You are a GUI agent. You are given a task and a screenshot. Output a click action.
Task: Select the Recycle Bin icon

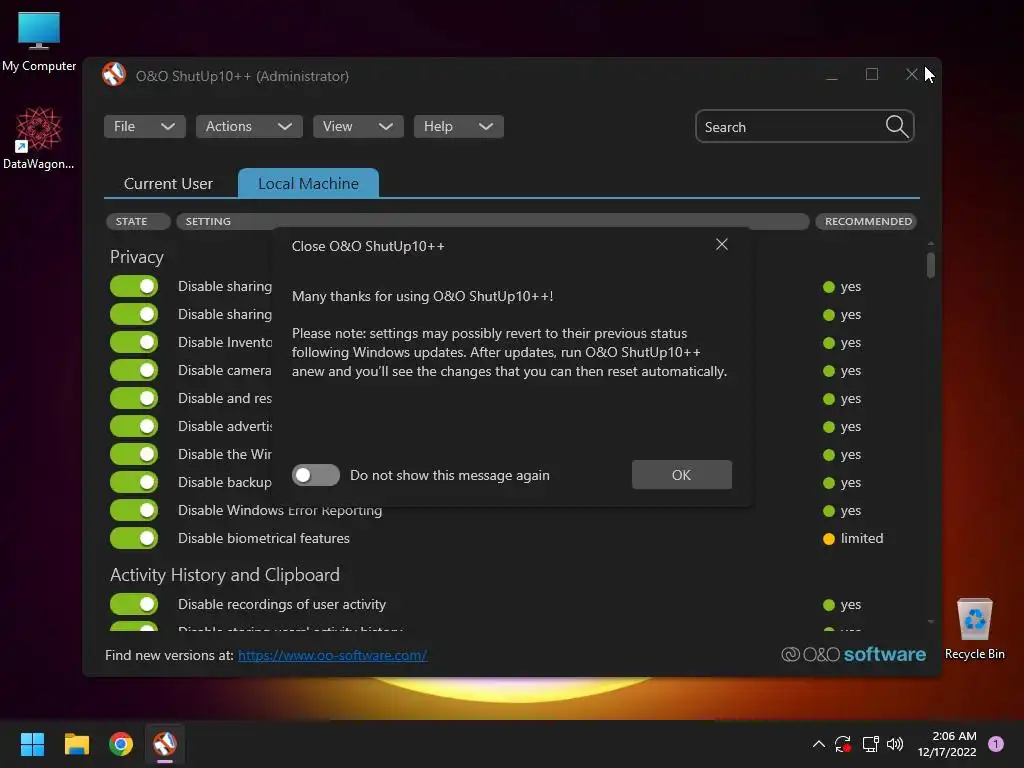974,629
